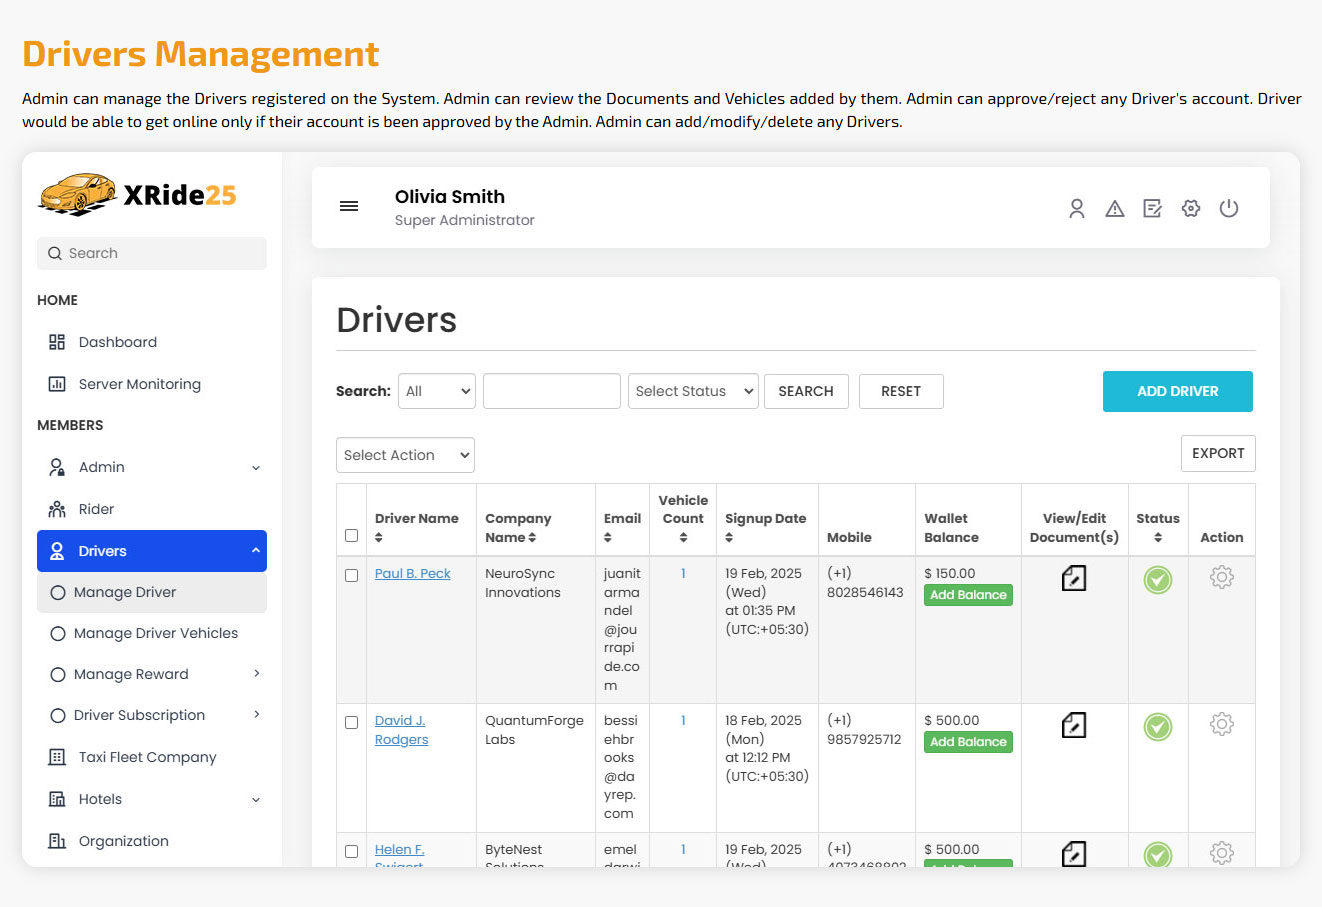Open Dashboard from sidebar
This screenshot has width=1322, height=907.
(x=118, y=342)
